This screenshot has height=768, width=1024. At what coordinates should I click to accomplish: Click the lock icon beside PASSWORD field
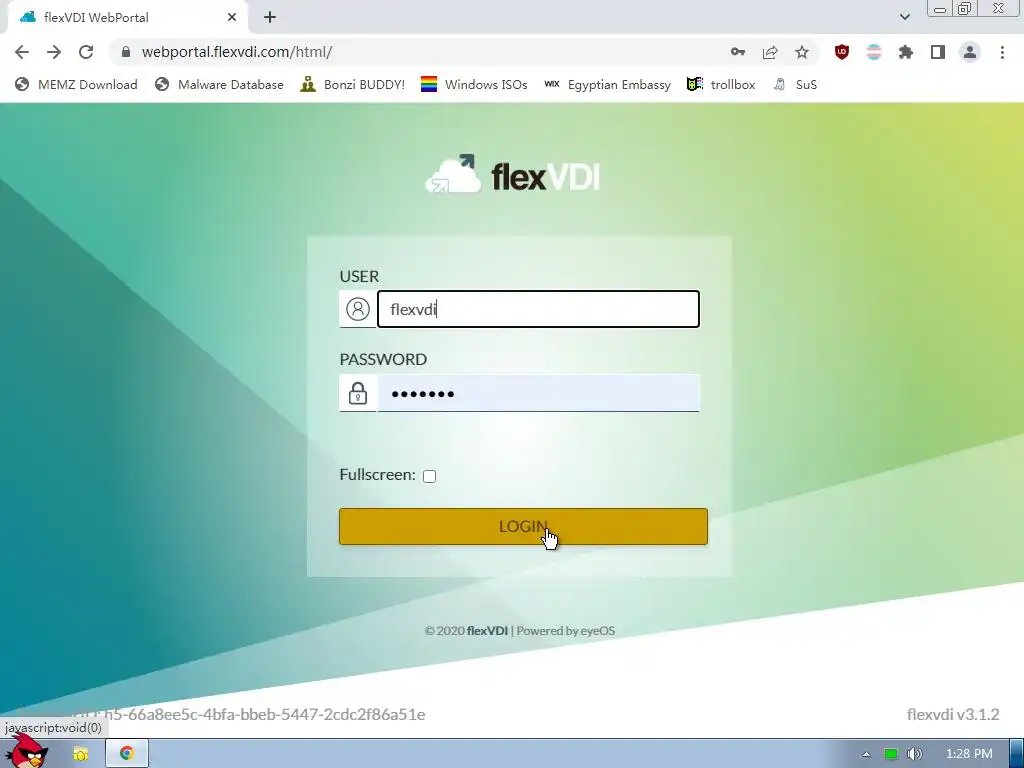[358, 393]
